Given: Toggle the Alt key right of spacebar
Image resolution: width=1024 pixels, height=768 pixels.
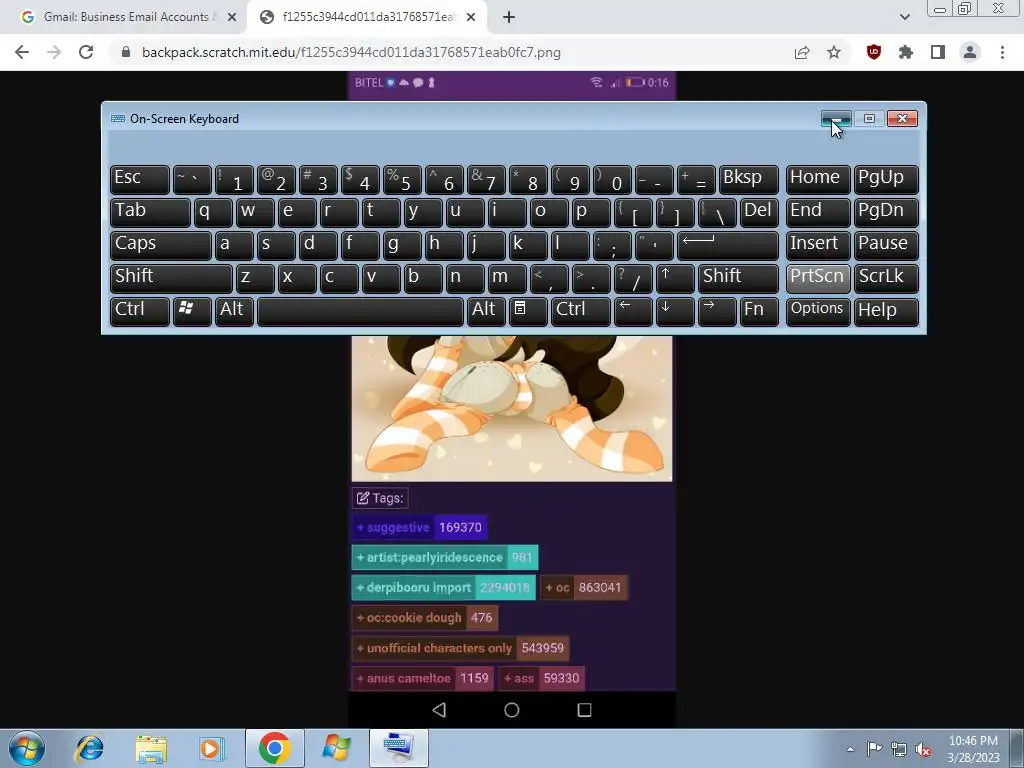Looking at the screenshot, I should [486, 311].
